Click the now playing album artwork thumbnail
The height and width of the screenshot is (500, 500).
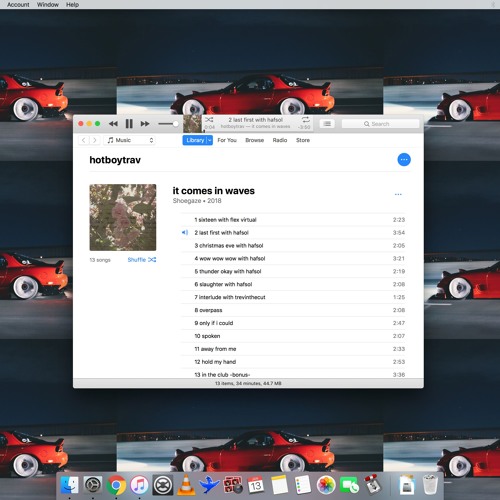(192, 124)
